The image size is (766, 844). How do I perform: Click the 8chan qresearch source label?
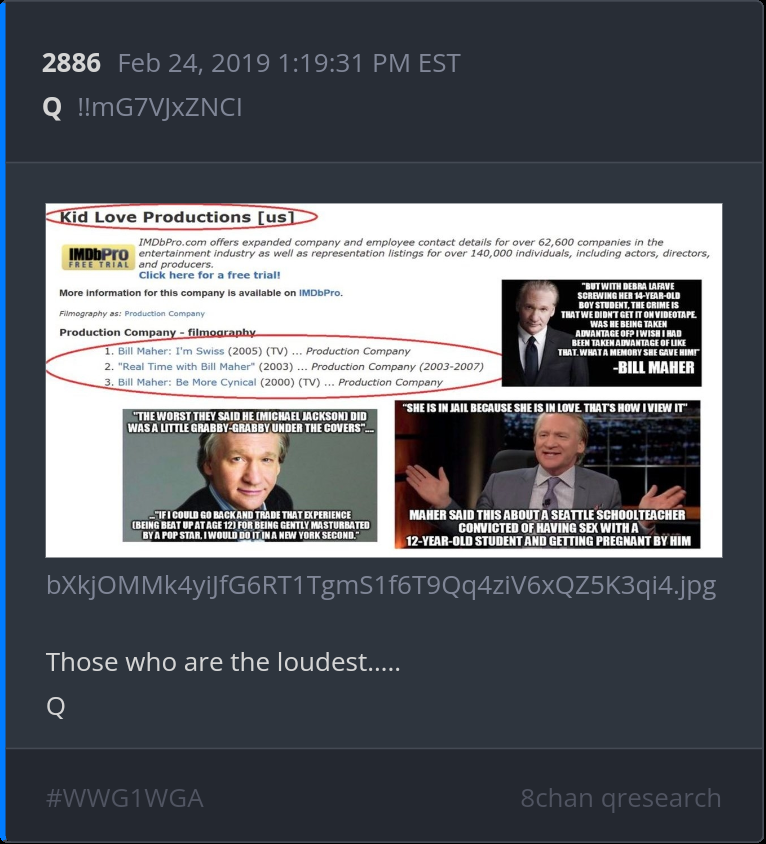tap(621, 798)
